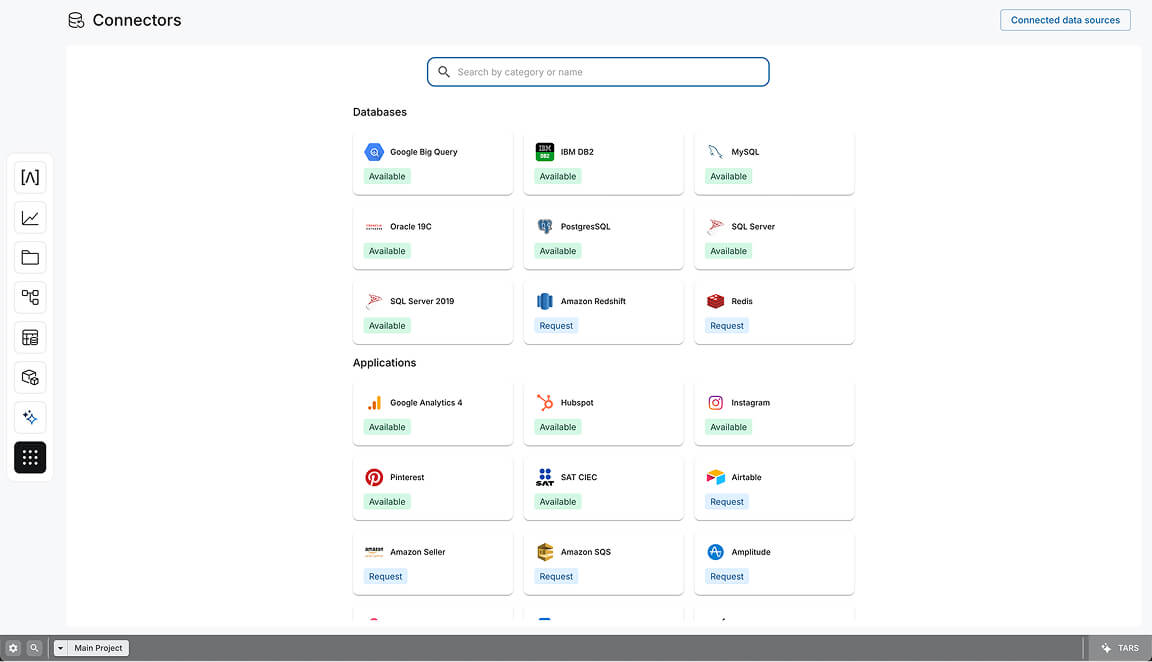The width and height of the screenshot is (1152, 662).
Task: Open the logo home icon in sidebar
Action: 30,177
